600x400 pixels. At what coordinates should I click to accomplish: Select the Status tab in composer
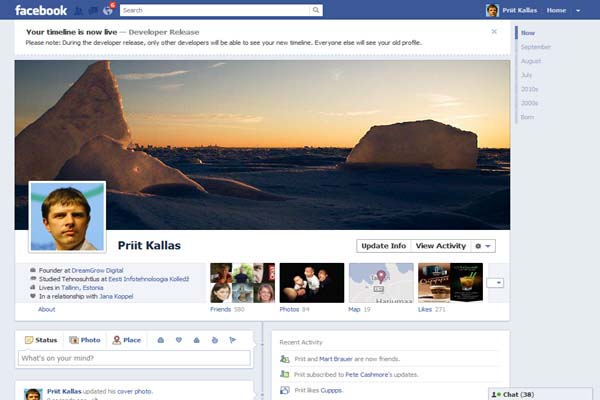click(41, 340)
